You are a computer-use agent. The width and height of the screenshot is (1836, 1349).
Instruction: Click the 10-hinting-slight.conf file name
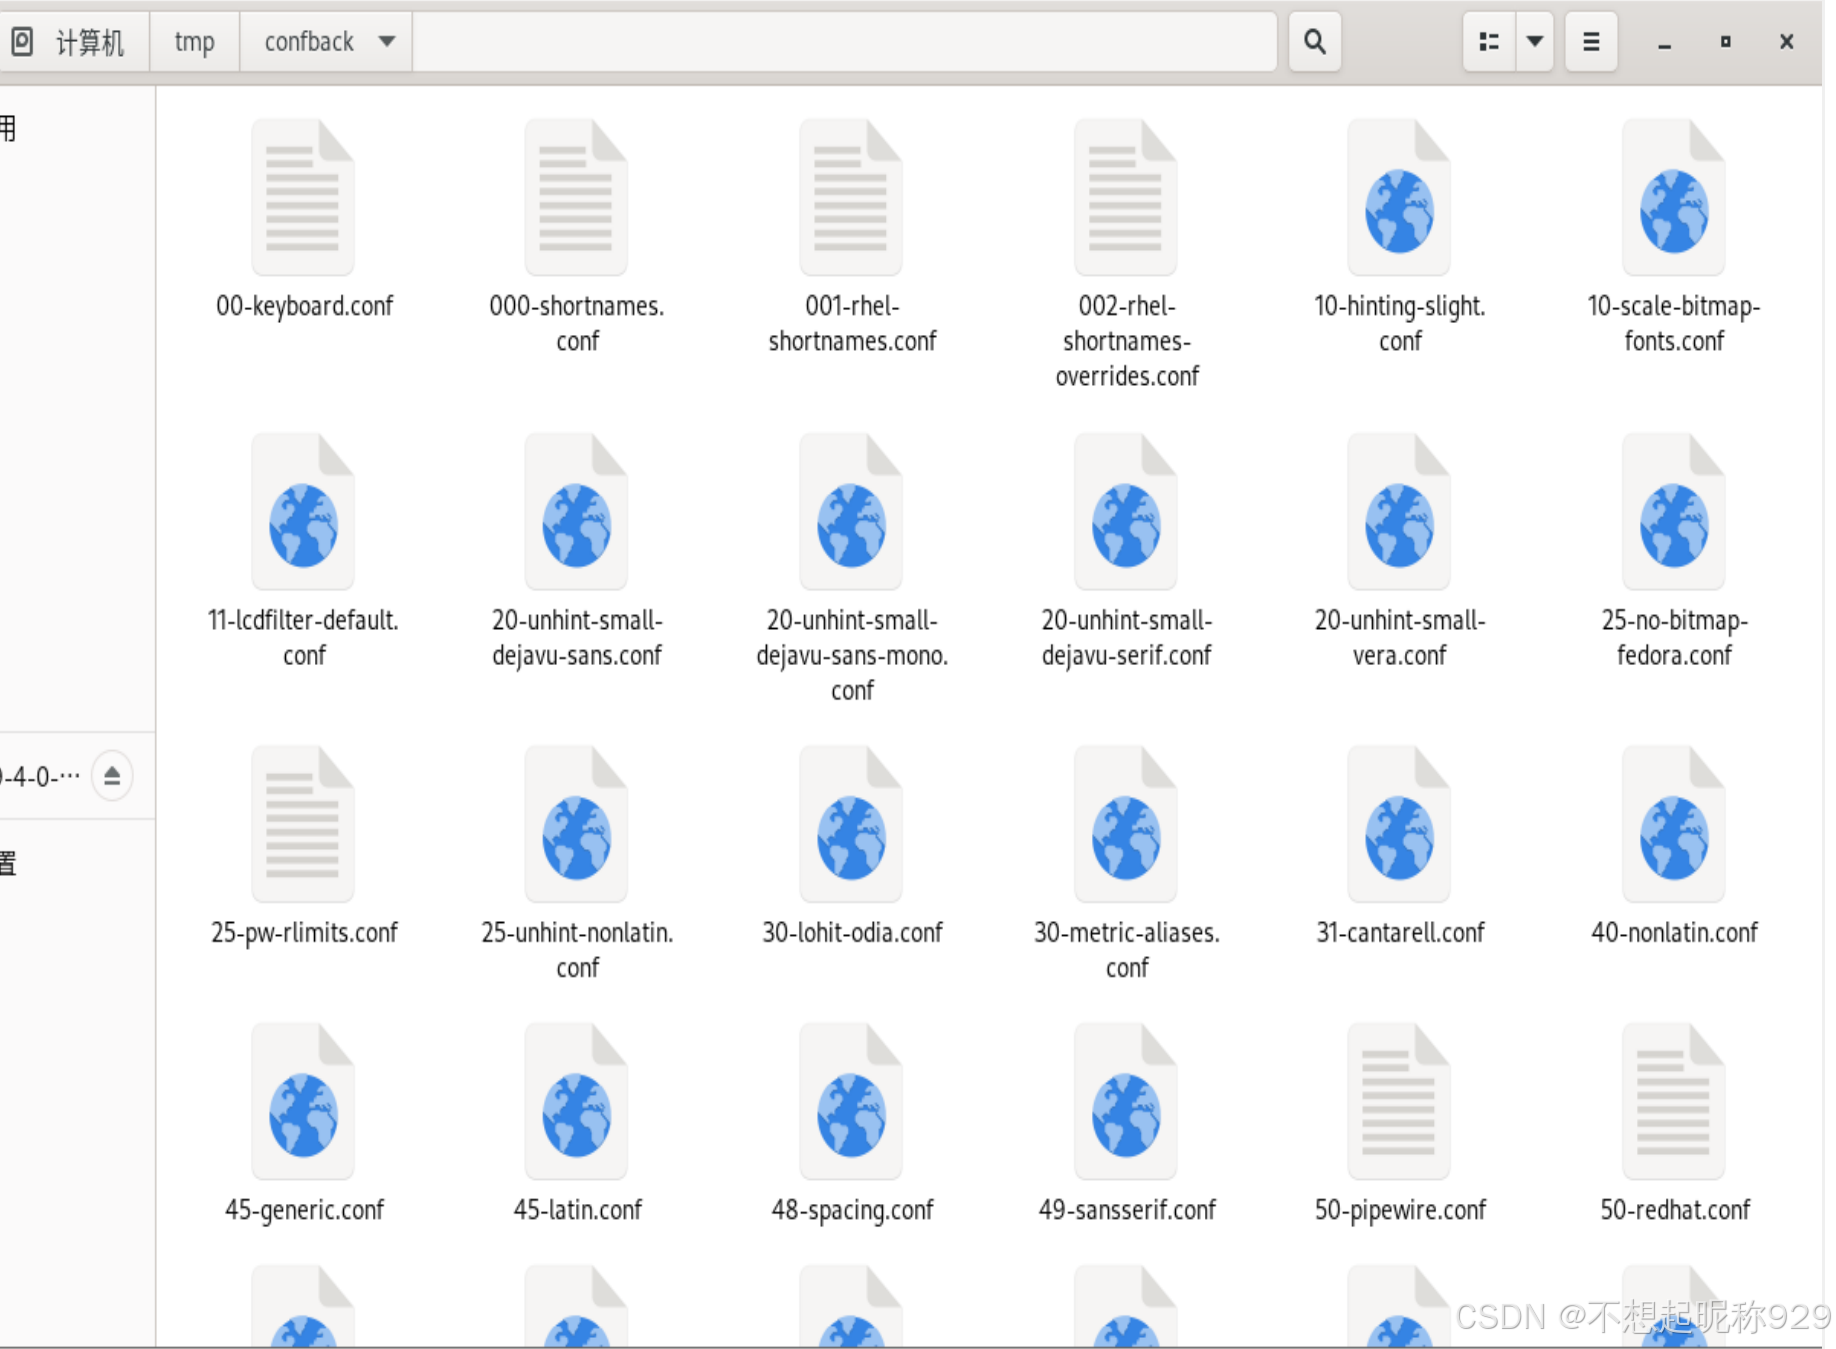[1400, 323]
